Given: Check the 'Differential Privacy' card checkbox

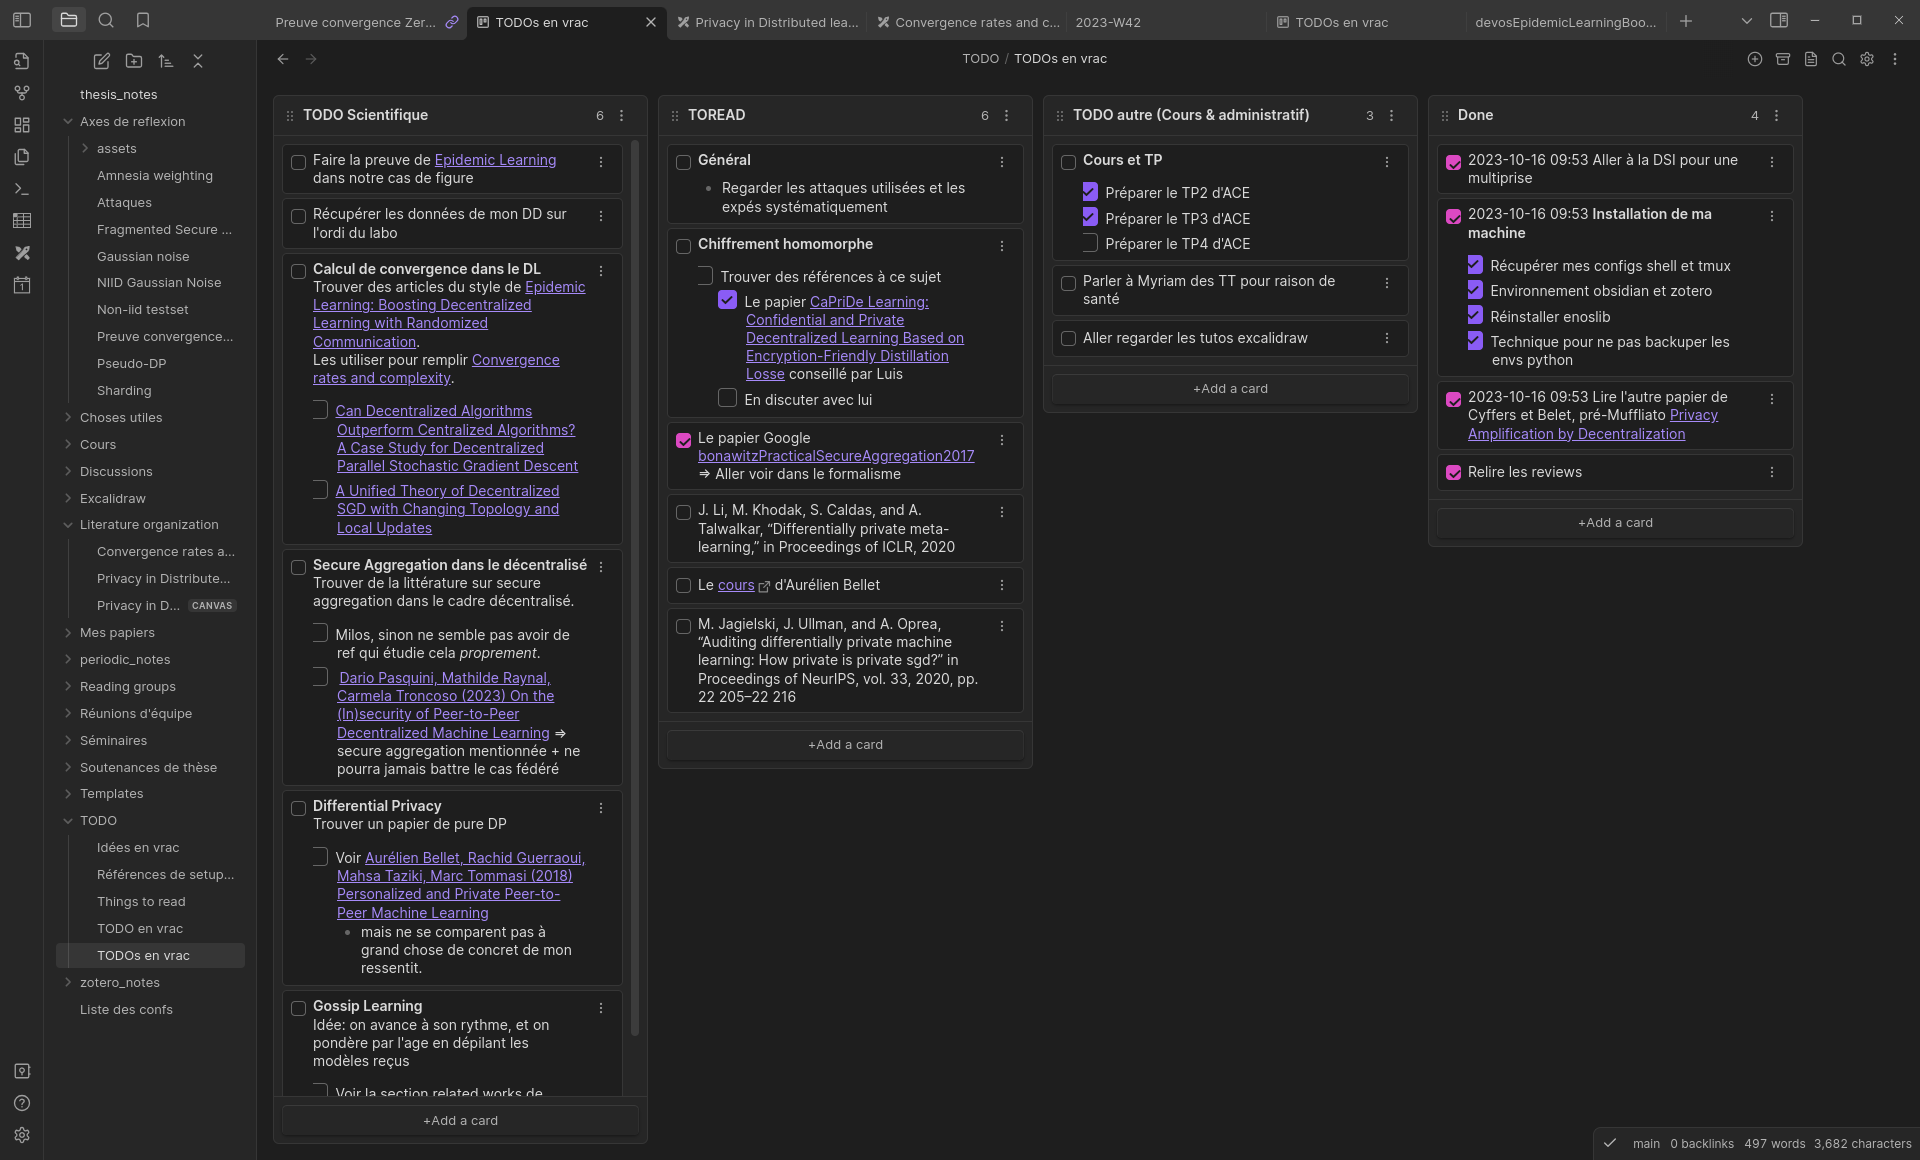Looking at the screenshot, I should click(x=298, y=808).
